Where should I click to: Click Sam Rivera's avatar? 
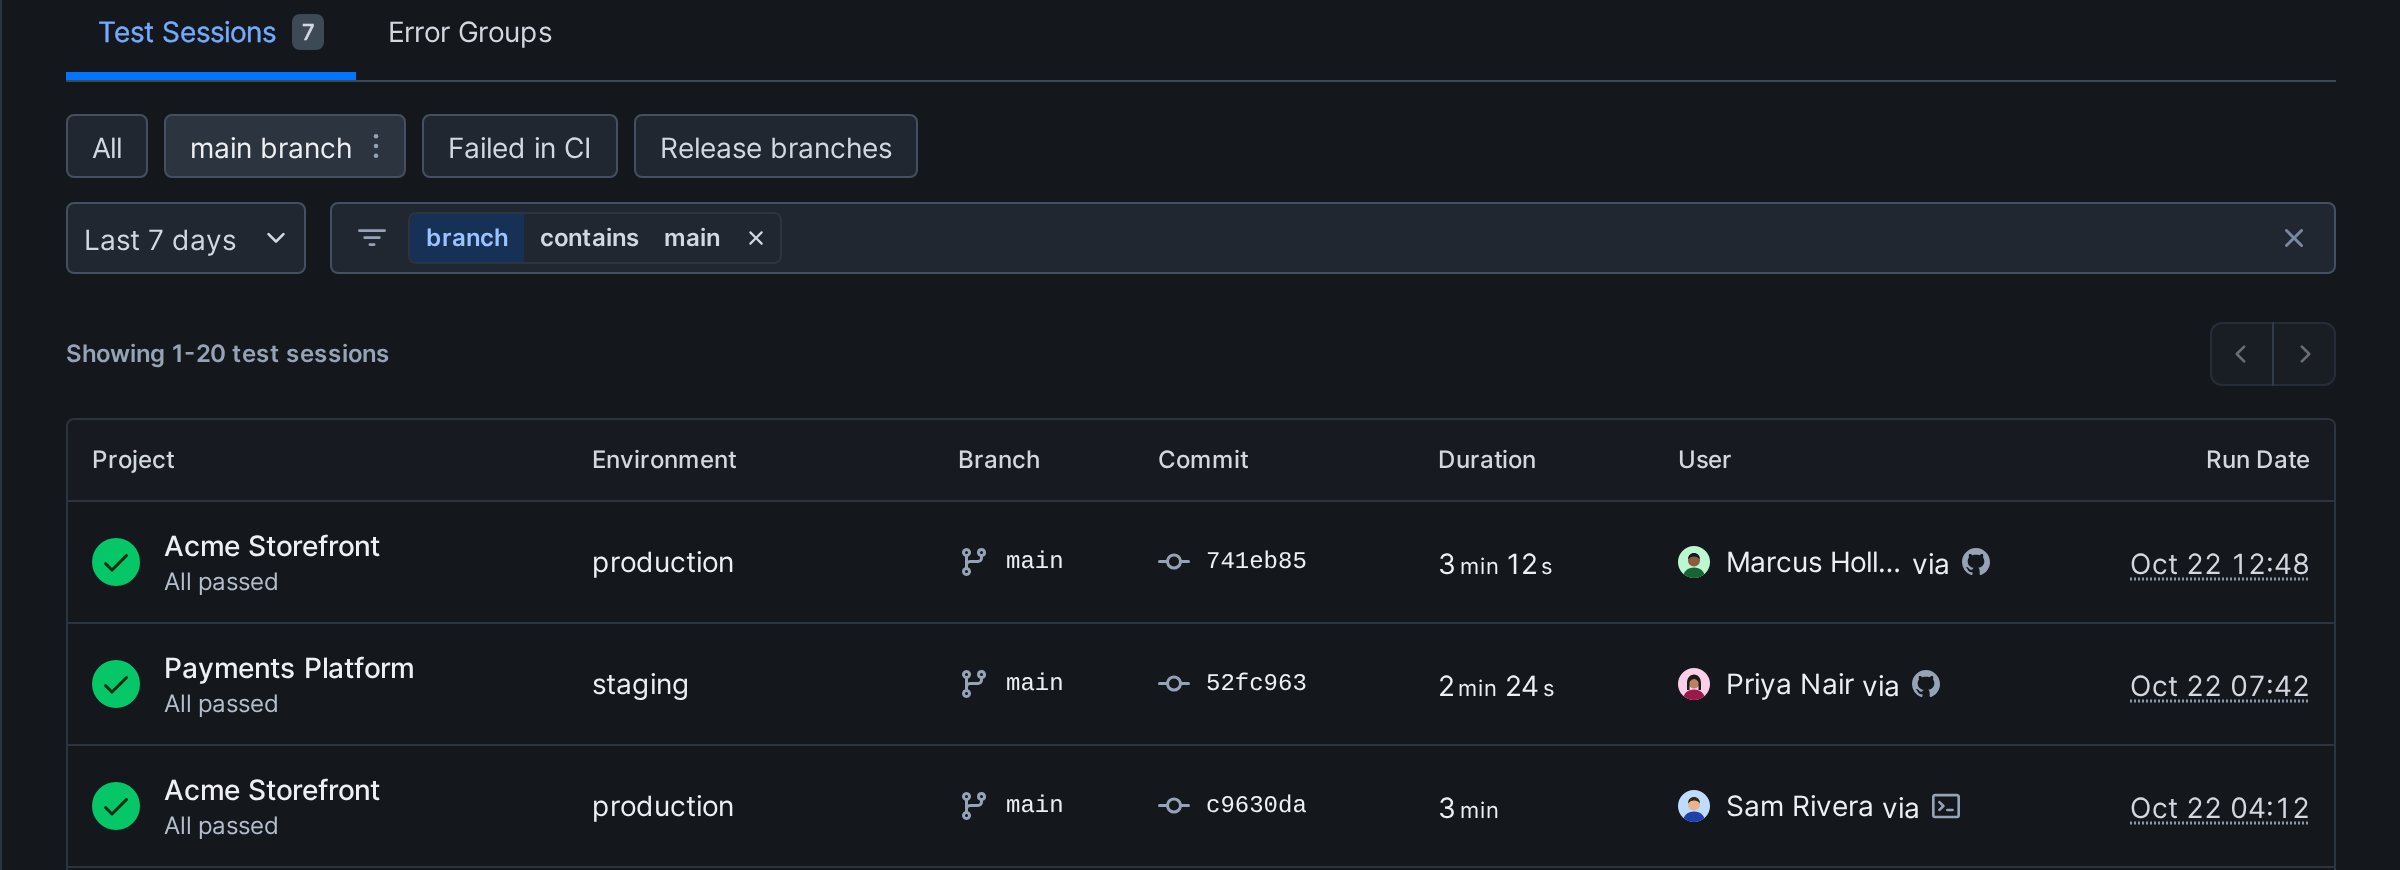(1694, 806)
